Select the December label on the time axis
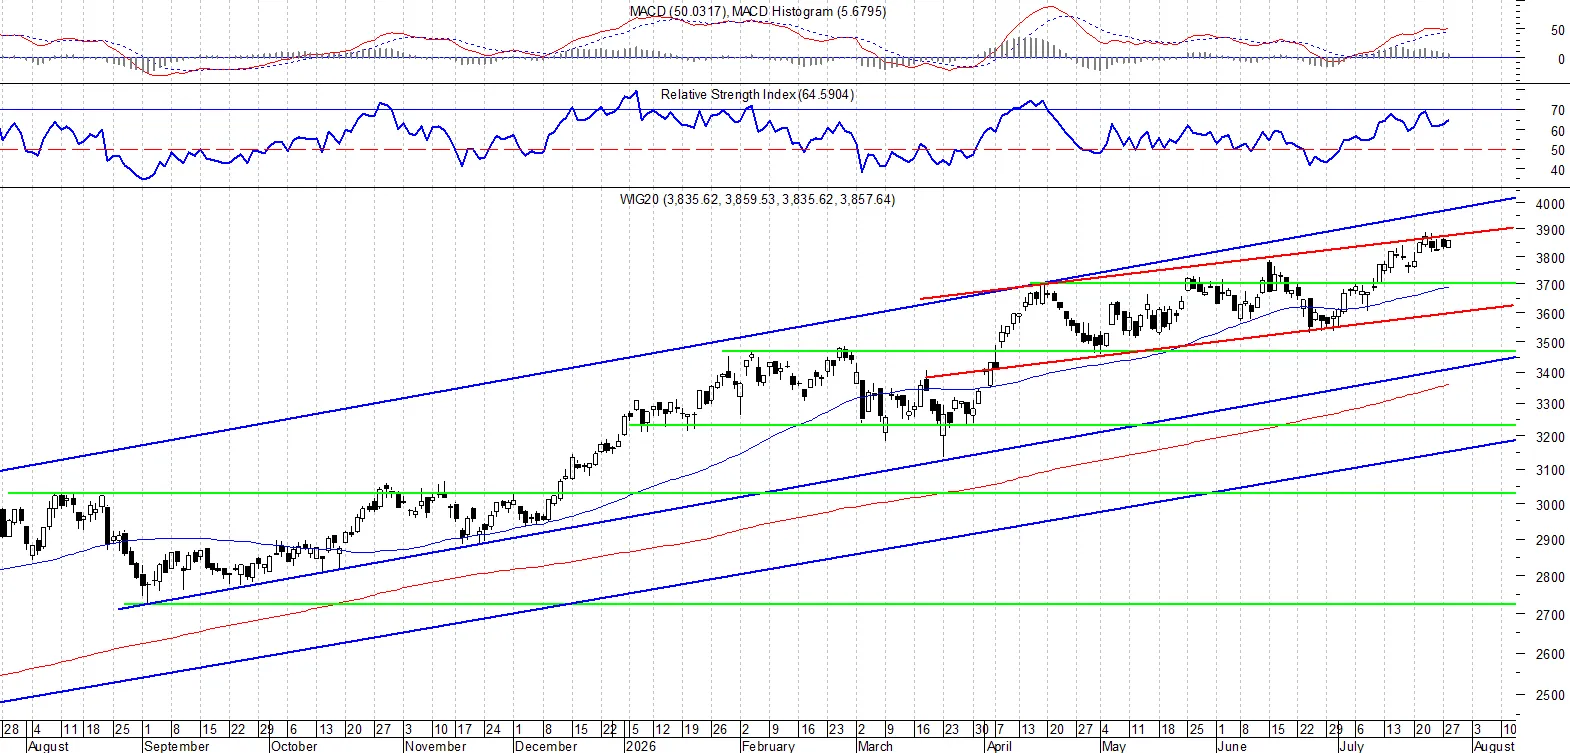 [546, 746]
